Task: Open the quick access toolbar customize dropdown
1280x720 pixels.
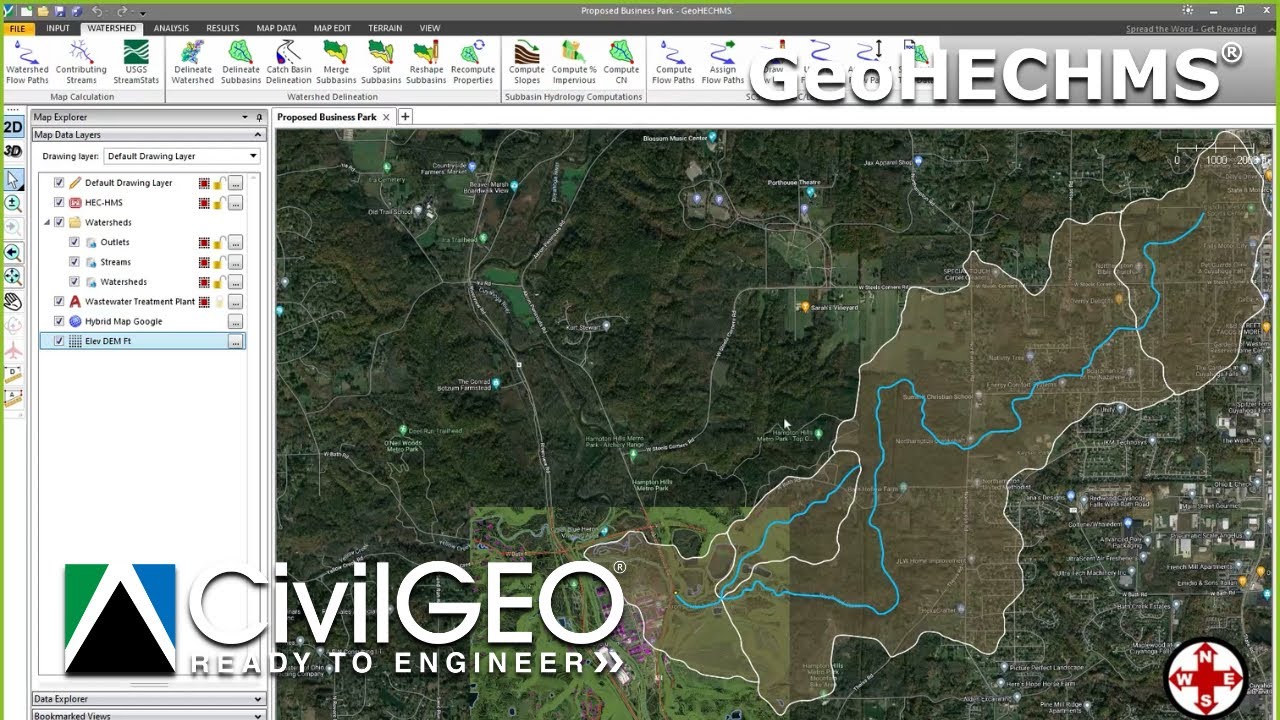Action: tap(143, 11)
